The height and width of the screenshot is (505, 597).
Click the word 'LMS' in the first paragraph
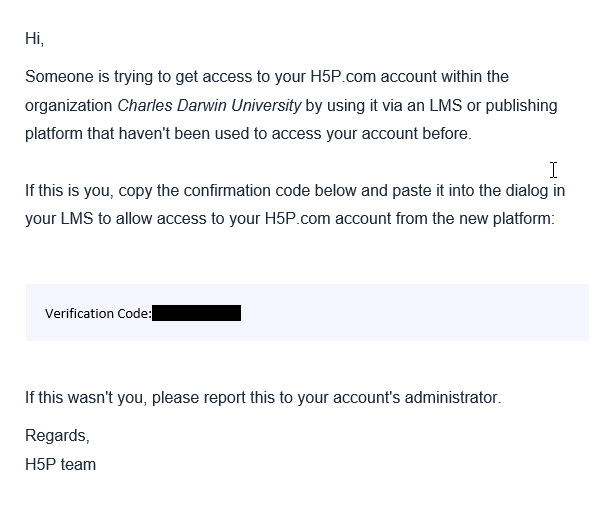[x=445, y=105]
